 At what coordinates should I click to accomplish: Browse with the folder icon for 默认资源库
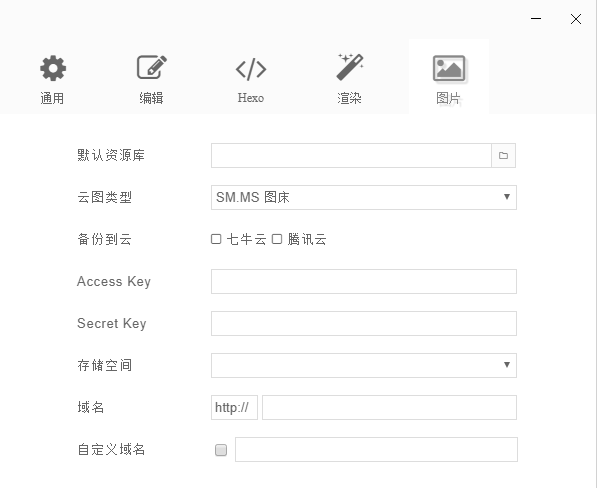[x=503, y=155]
